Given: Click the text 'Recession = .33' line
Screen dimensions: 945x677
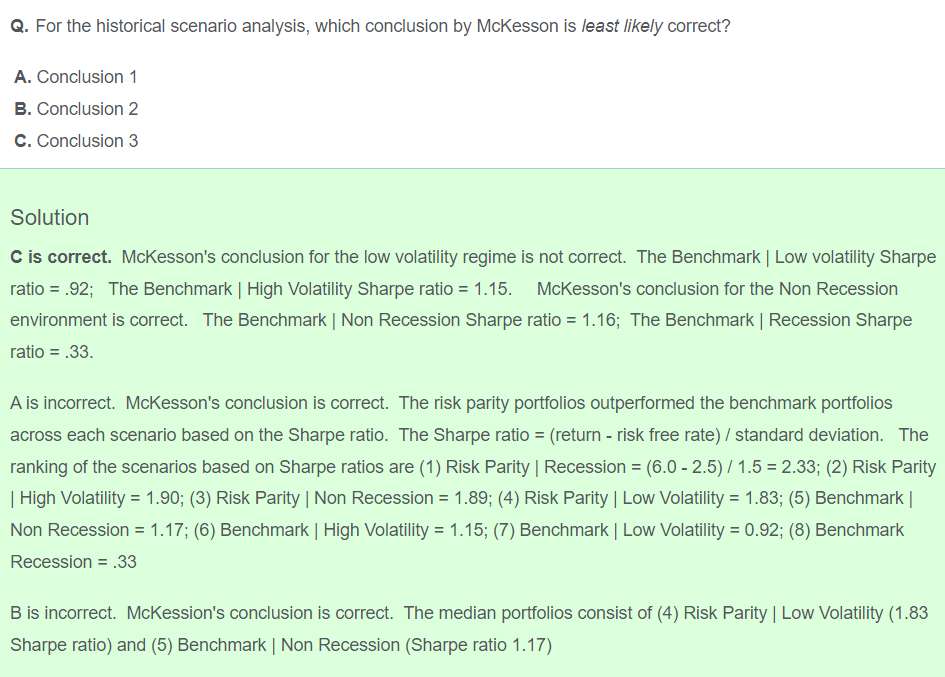Looking at the screenshot, I should point(74,562).
